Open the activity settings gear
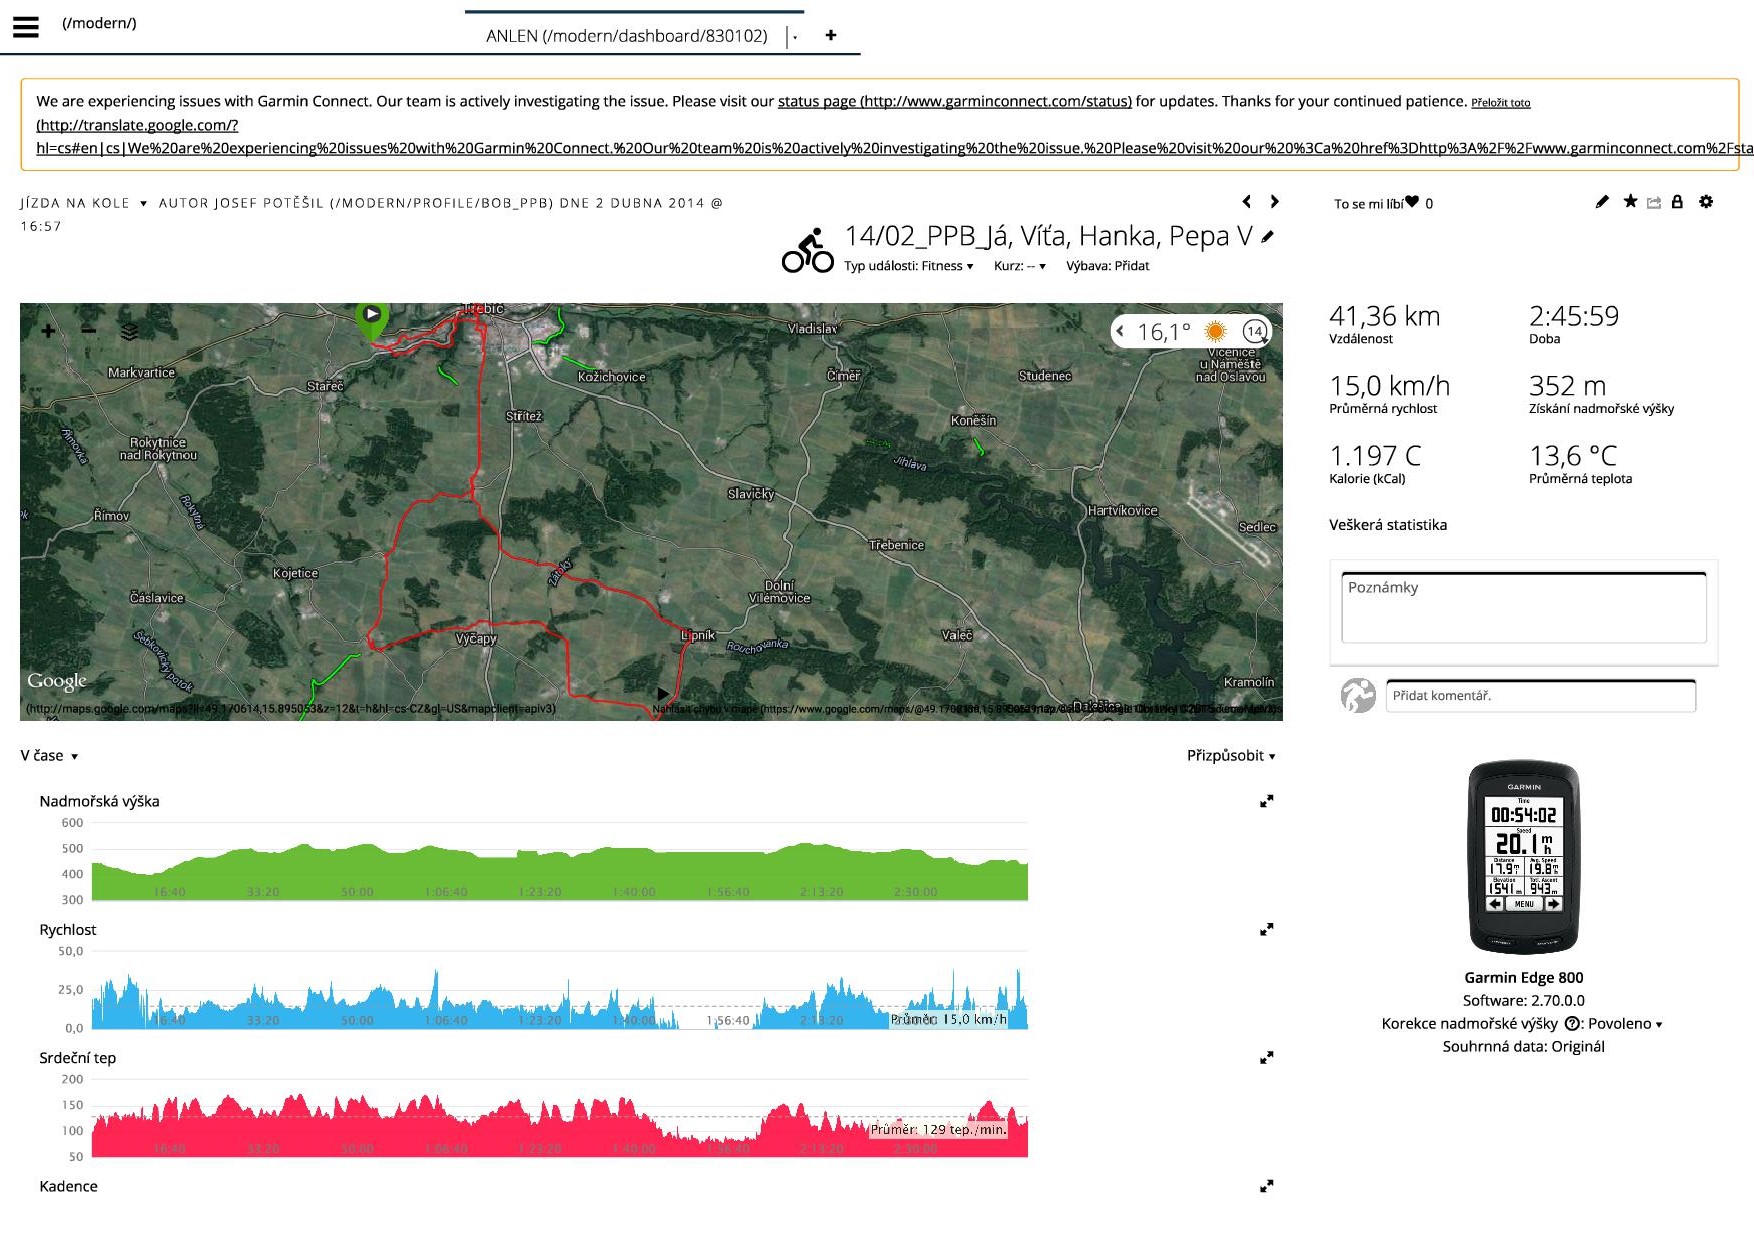1754x1240 pixels. click(1706, 202)
